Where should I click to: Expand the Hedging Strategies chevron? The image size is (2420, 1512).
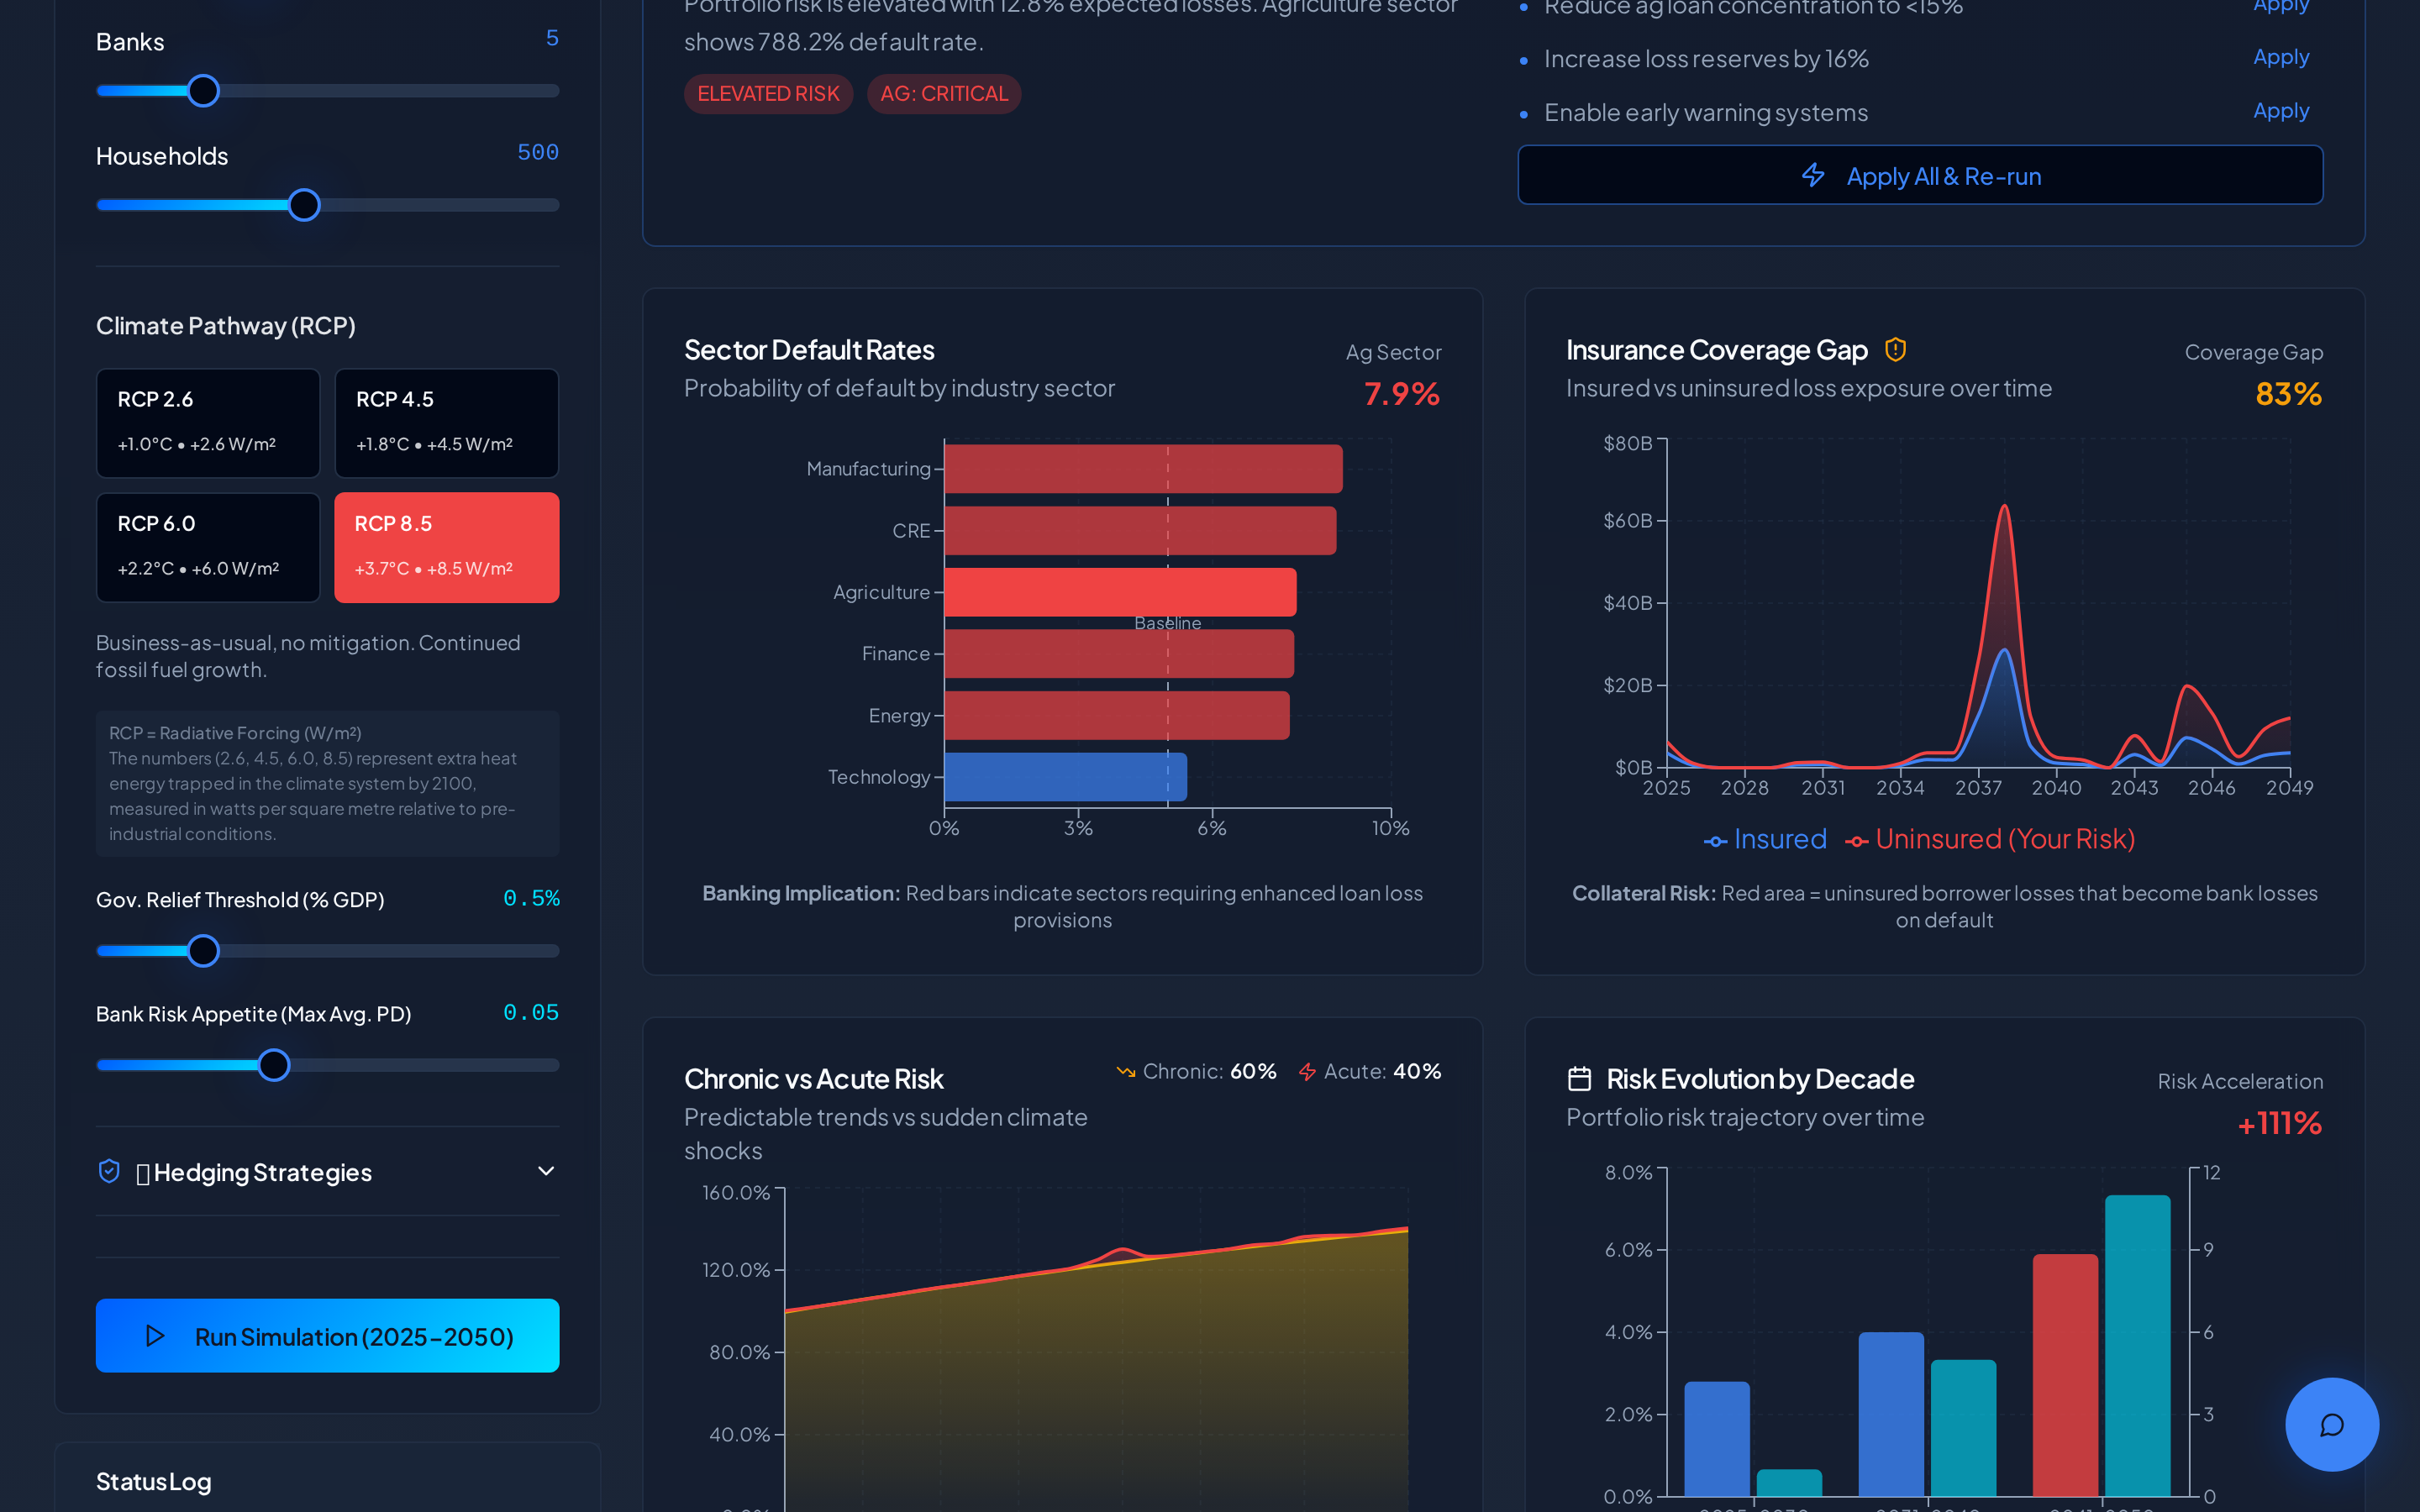tap(546, 1171)
